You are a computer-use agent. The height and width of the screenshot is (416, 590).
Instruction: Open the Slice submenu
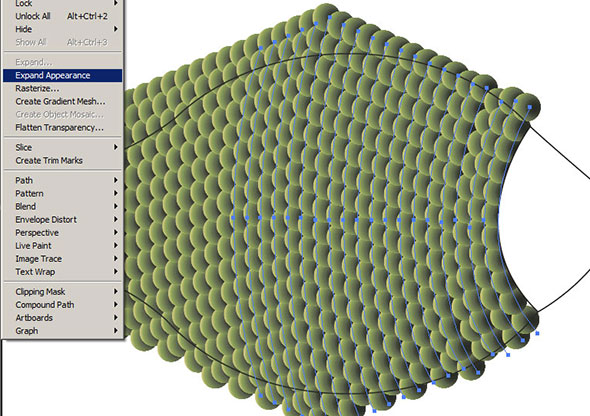point(62,147)
